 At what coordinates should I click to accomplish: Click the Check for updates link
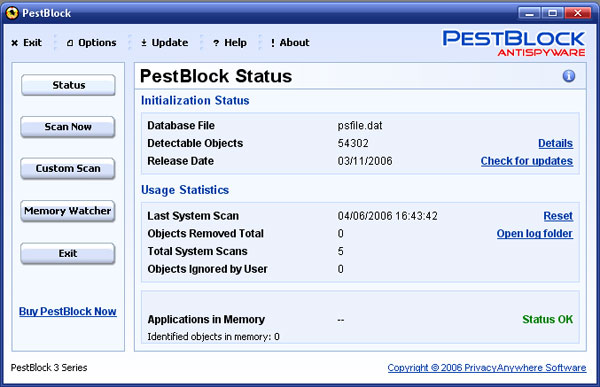pyautogui.click(x=527, y=161)
